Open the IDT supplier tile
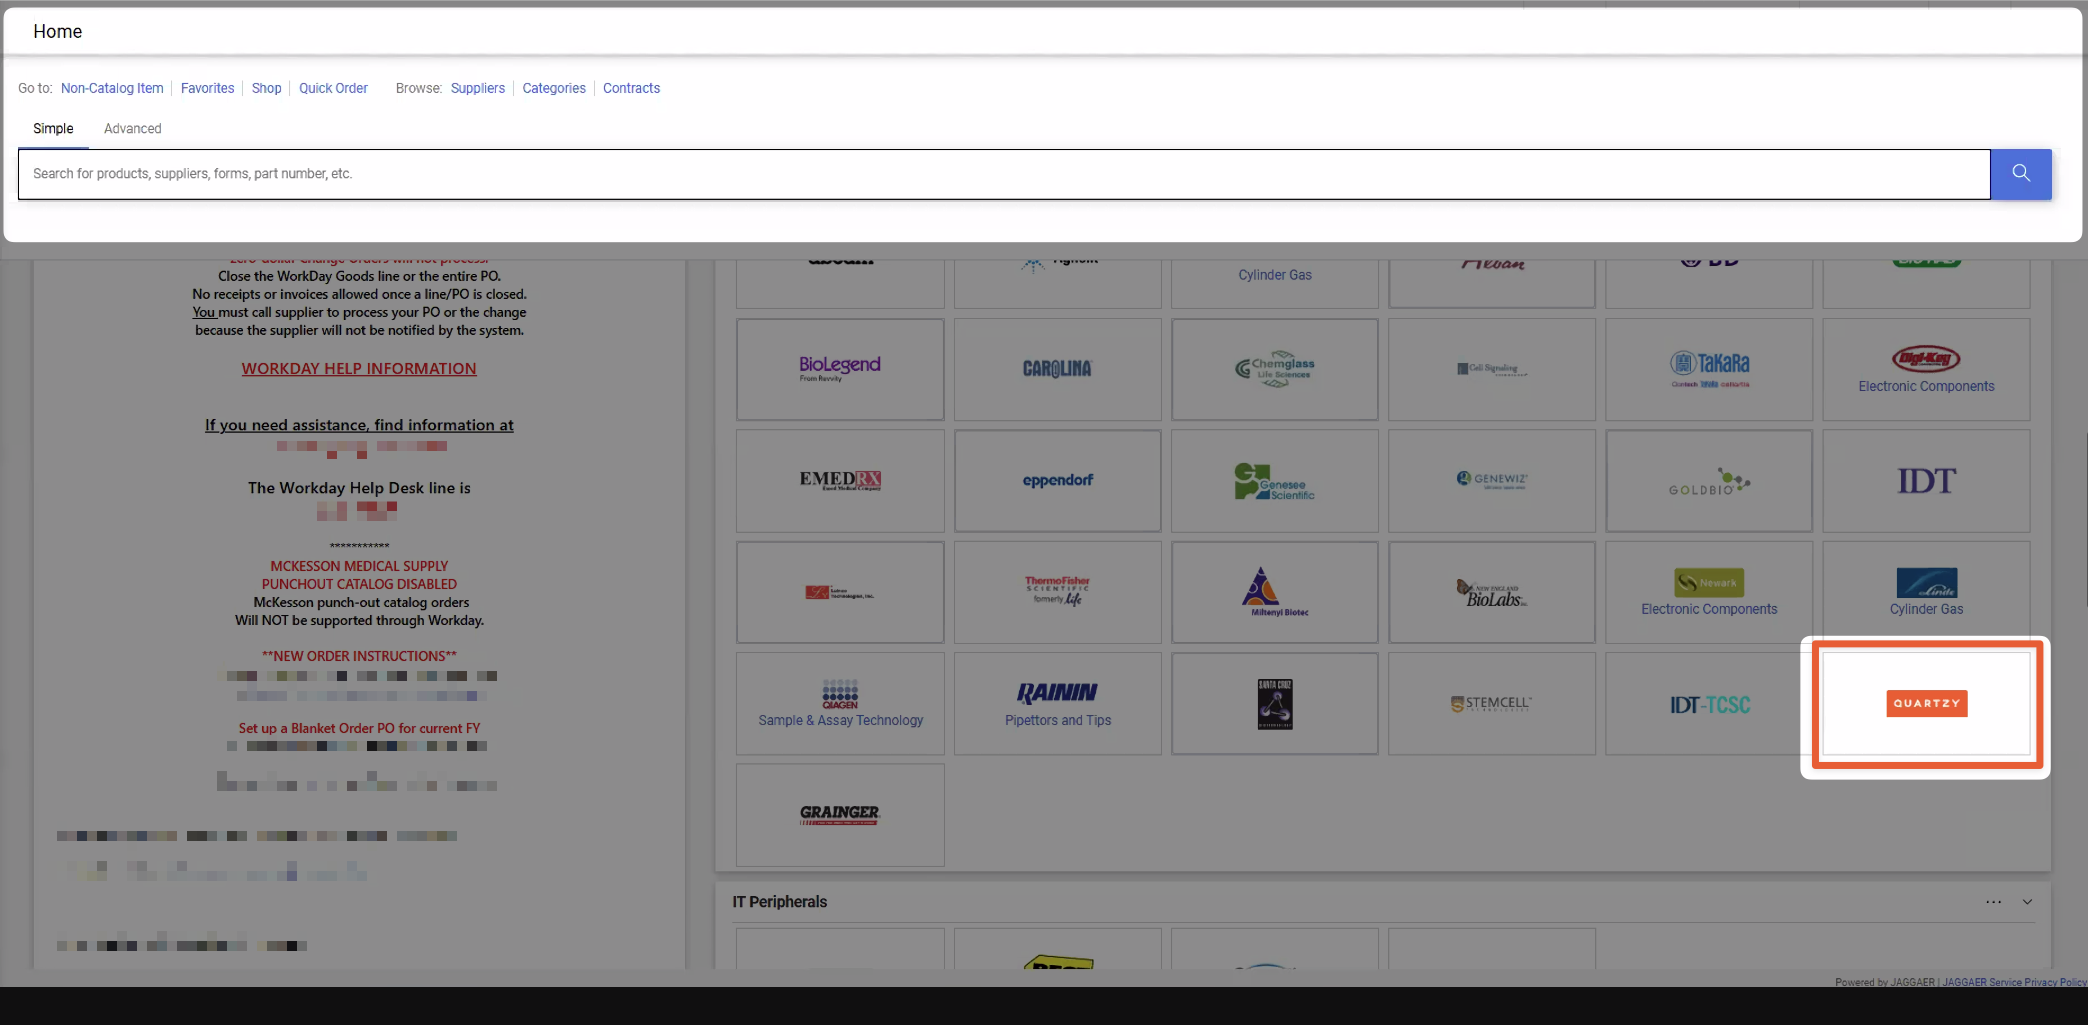Viewport: 2088px width, 1025px height. 1926,481
